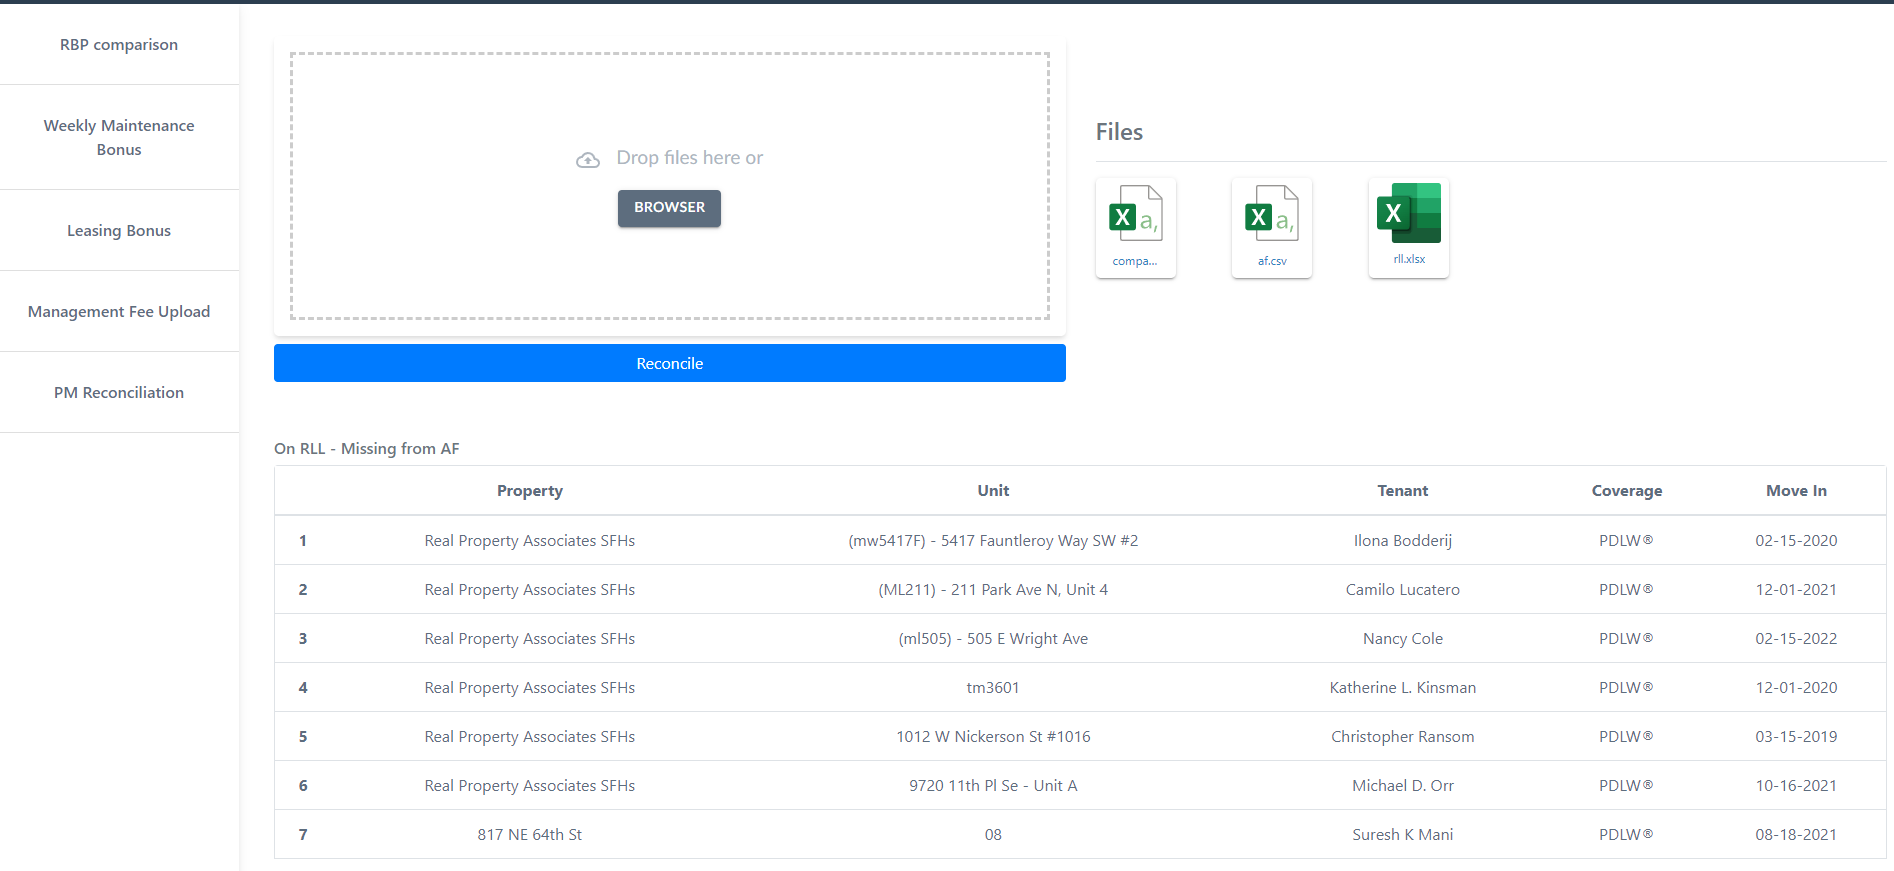Screen dimensions: 1894x871
Task: Open the compa... CSV file icon
Action: [1135, 226]
